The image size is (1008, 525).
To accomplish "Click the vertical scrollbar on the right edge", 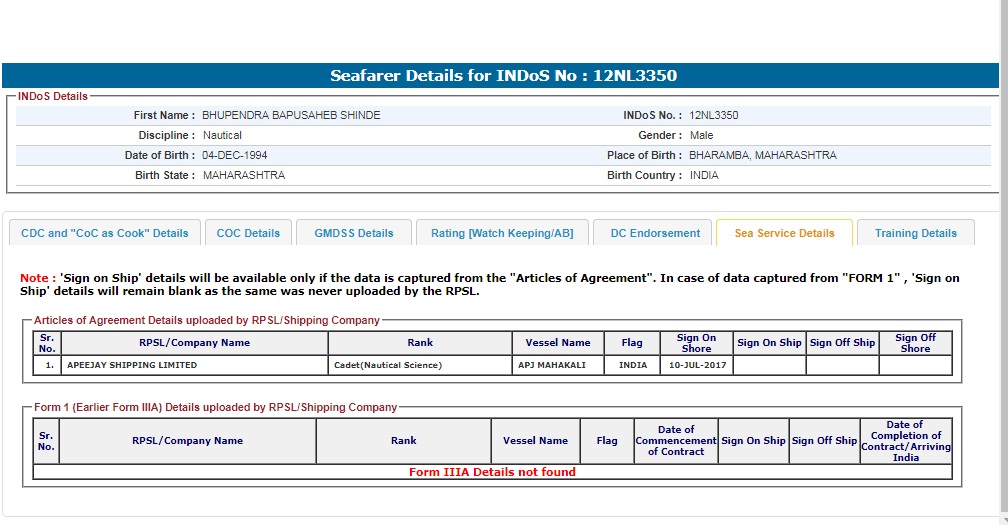I will click(1003, 260).
